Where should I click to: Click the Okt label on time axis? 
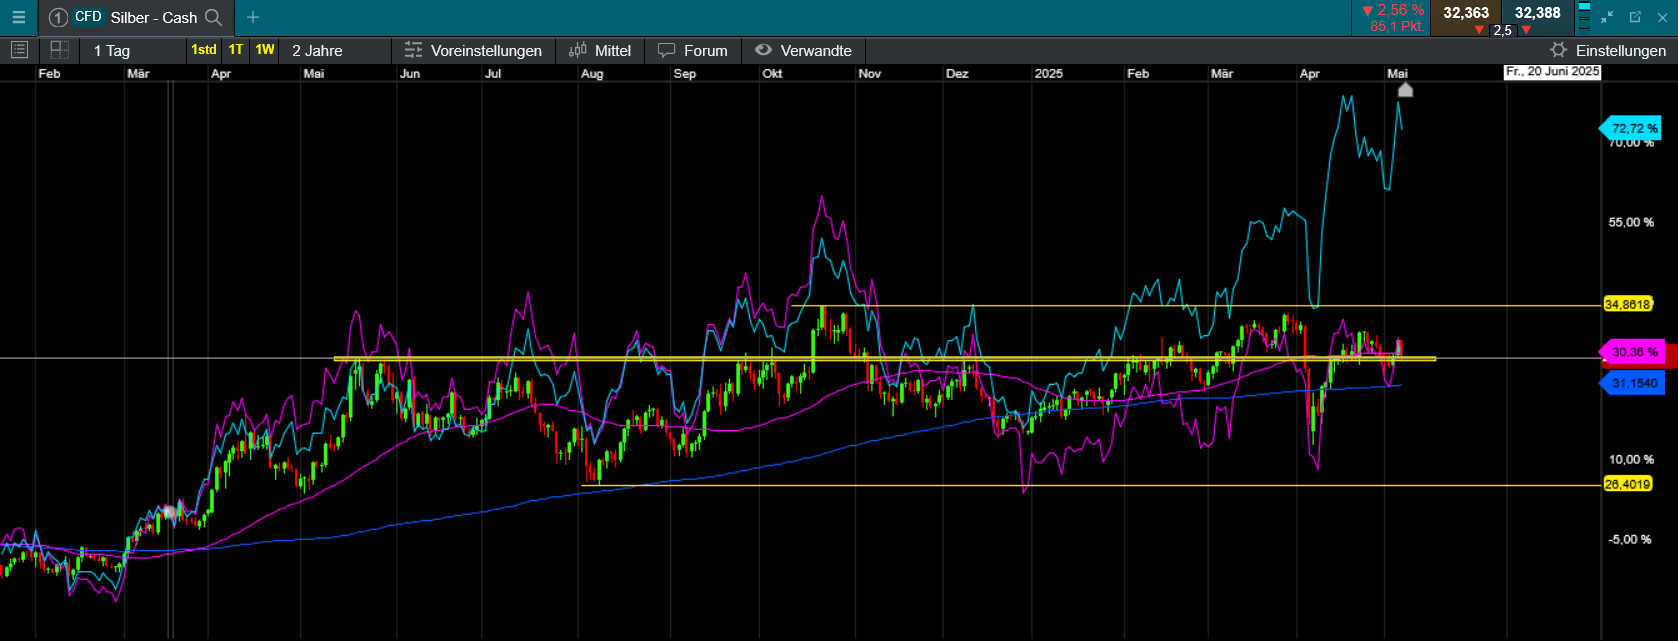pyautogui.click(x=772, y=73)
